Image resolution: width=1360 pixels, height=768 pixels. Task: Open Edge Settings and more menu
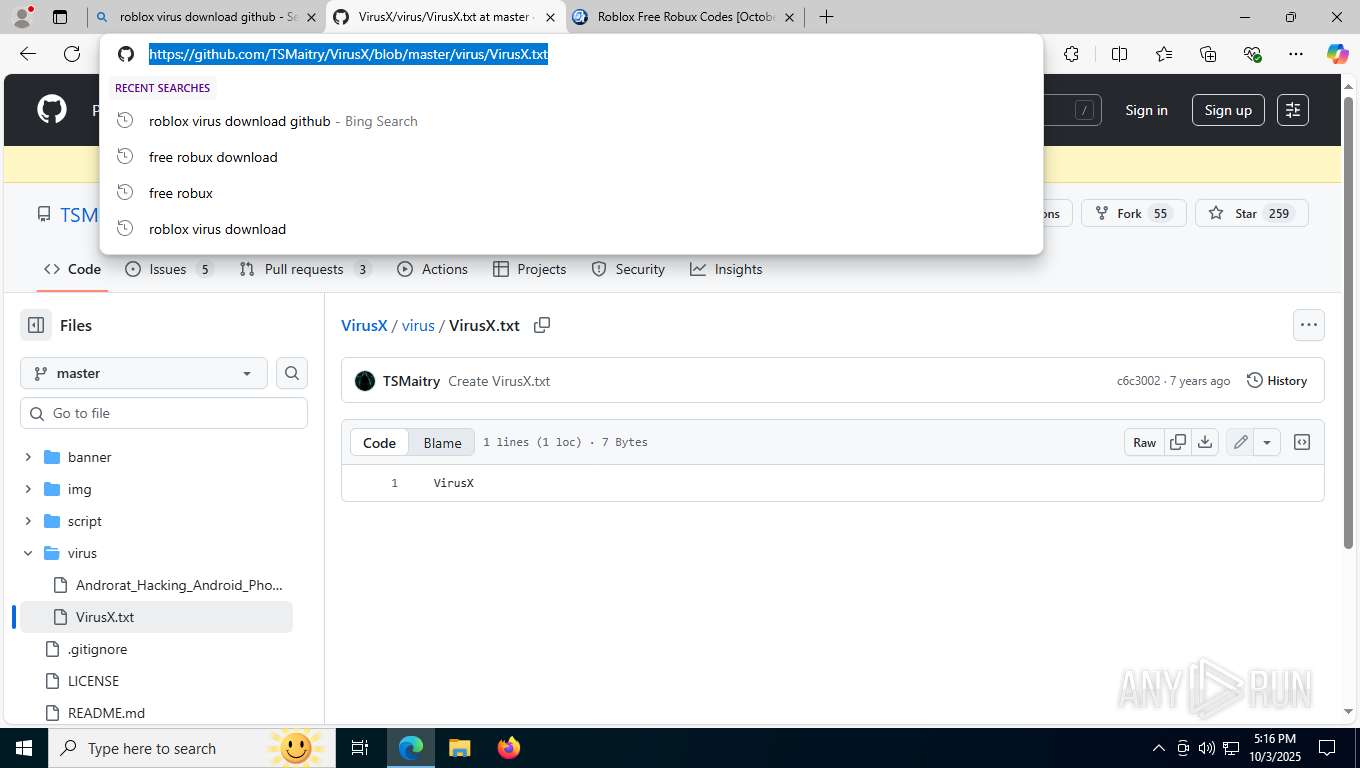click(1296, 54)
